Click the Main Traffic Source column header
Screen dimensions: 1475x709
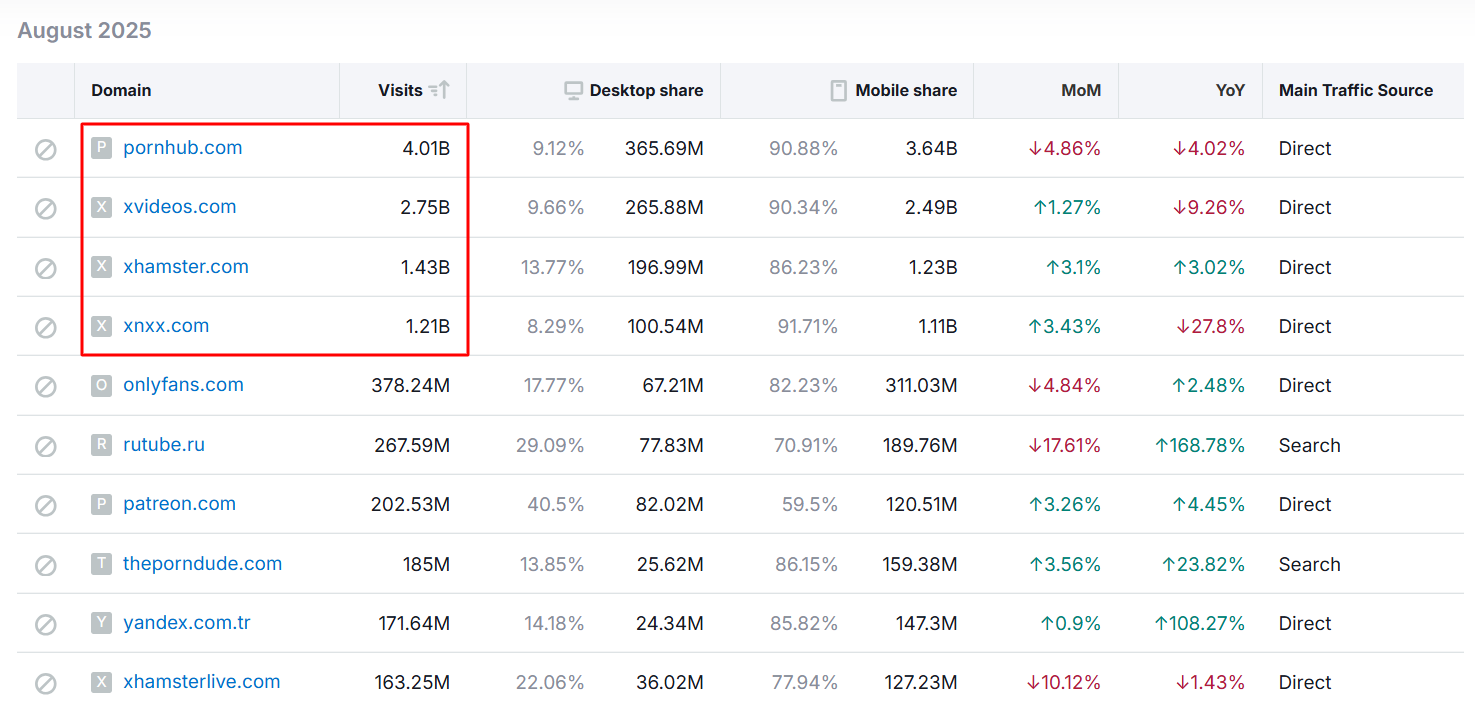tap(1356, 90)
